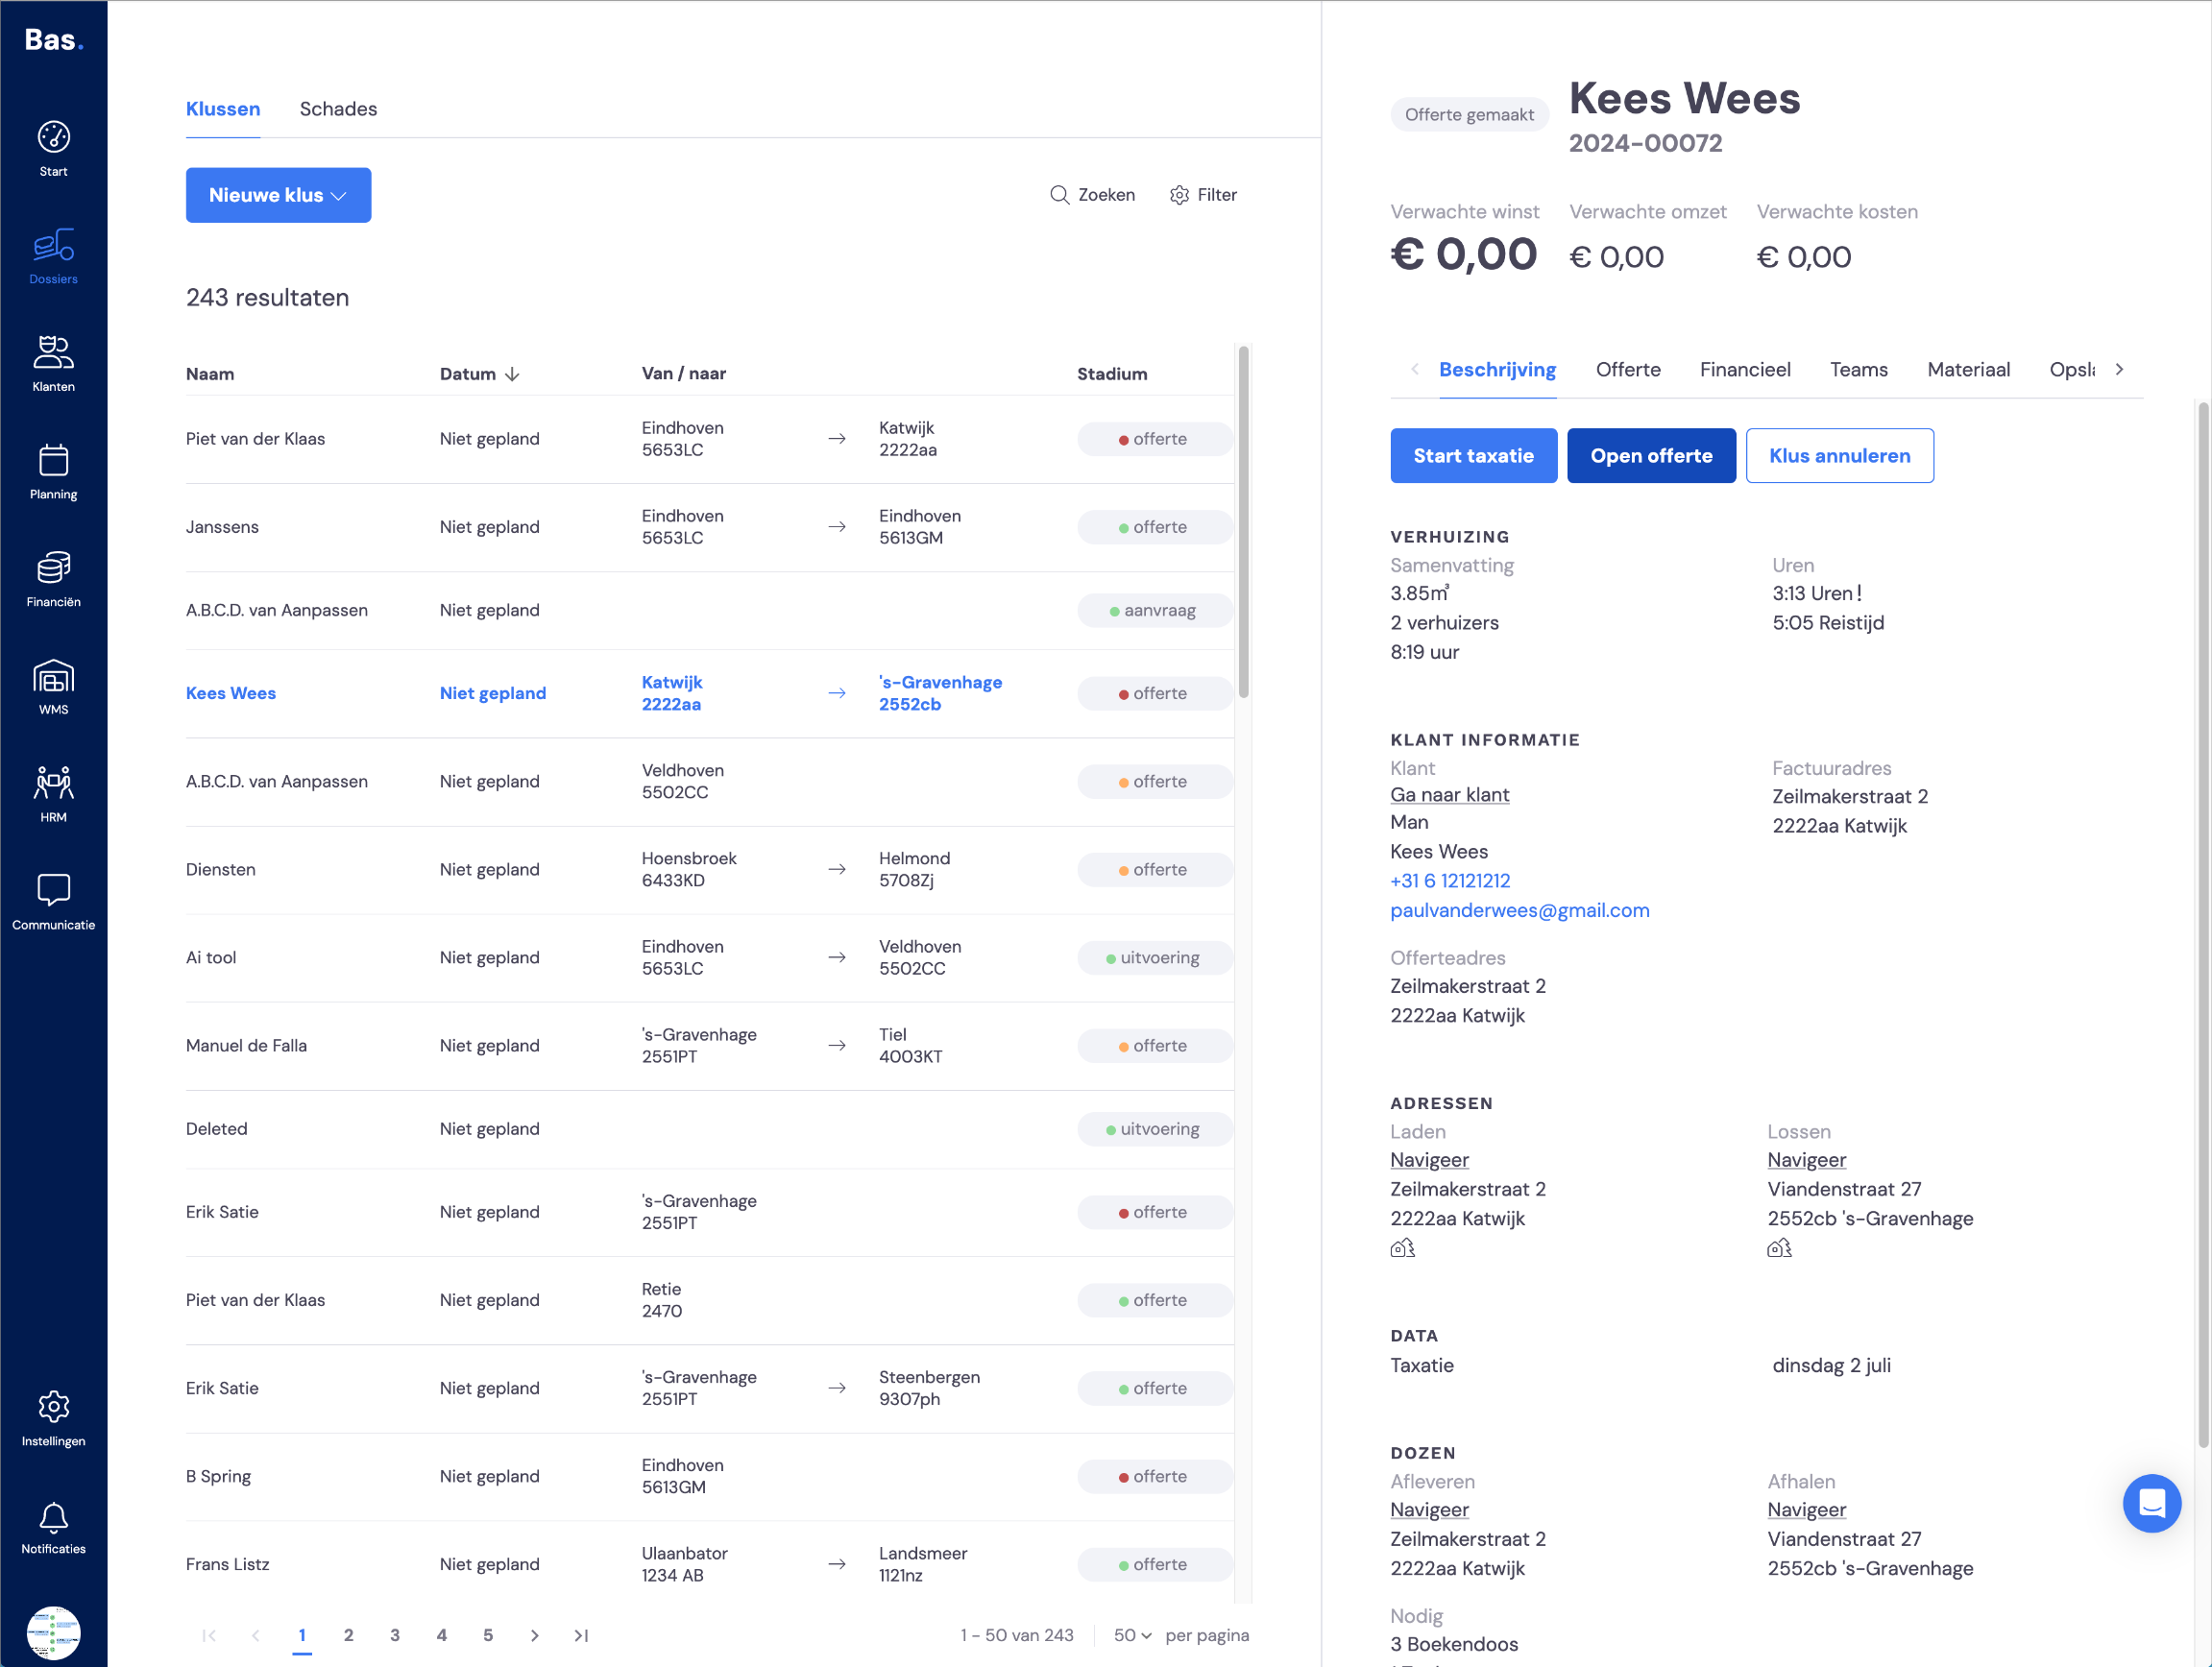Expand the Nieuwe klus dropdown button
The height and width of the screenshot is (1667, 2212).
click(278, 195)
